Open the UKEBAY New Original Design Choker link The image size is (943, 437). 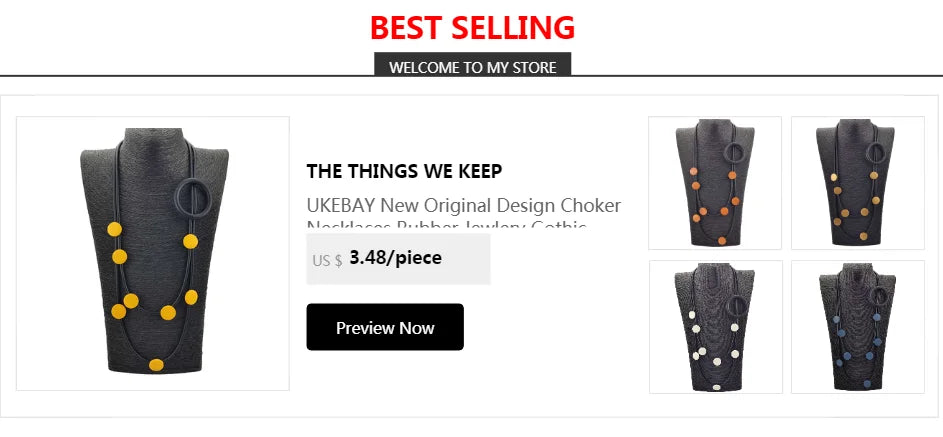463,206
